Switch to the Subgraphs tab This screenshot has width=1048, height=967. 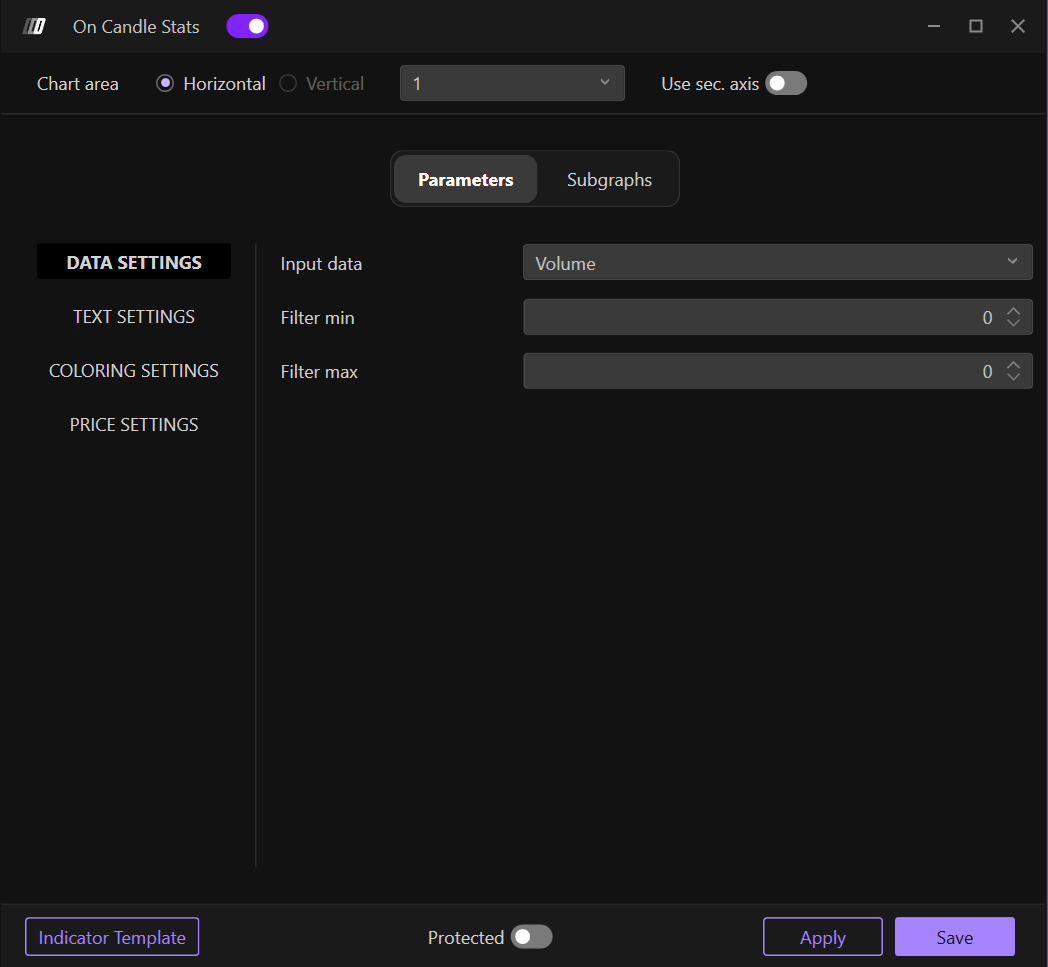pos(609,180)
